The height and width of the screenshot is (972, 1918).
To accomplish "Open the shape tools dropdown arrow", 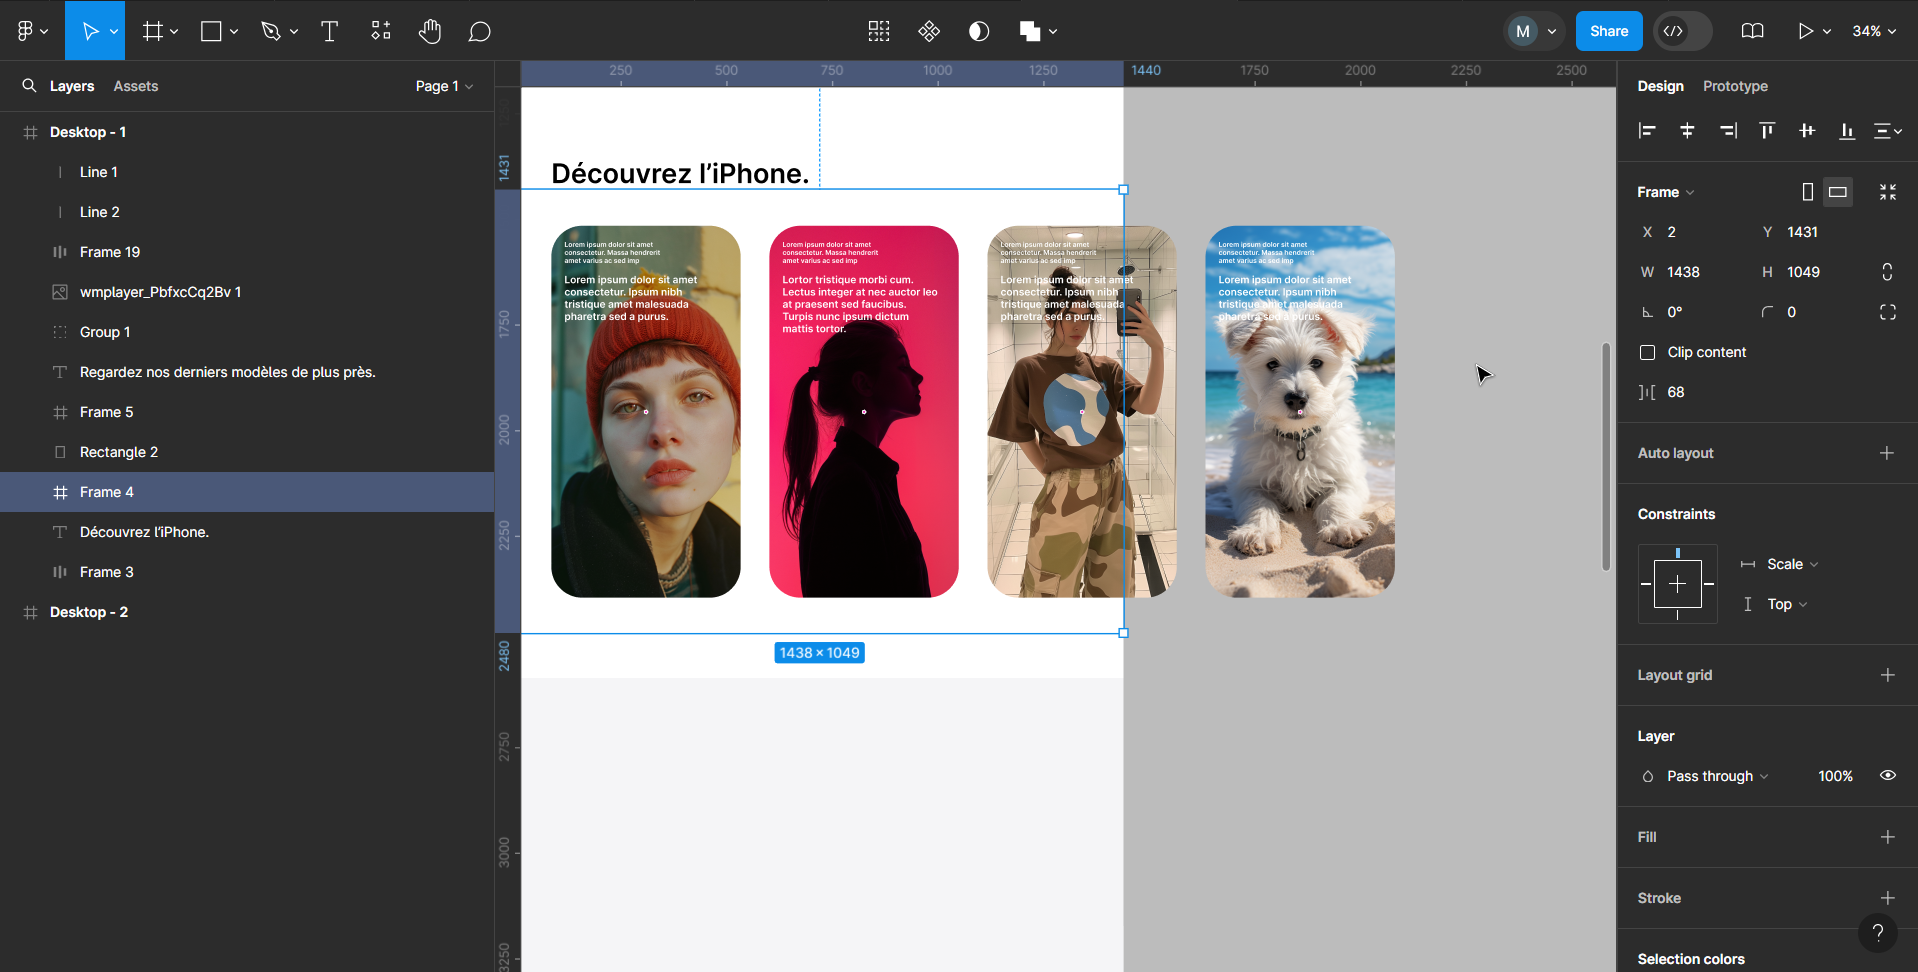I will tap(234, 32).
